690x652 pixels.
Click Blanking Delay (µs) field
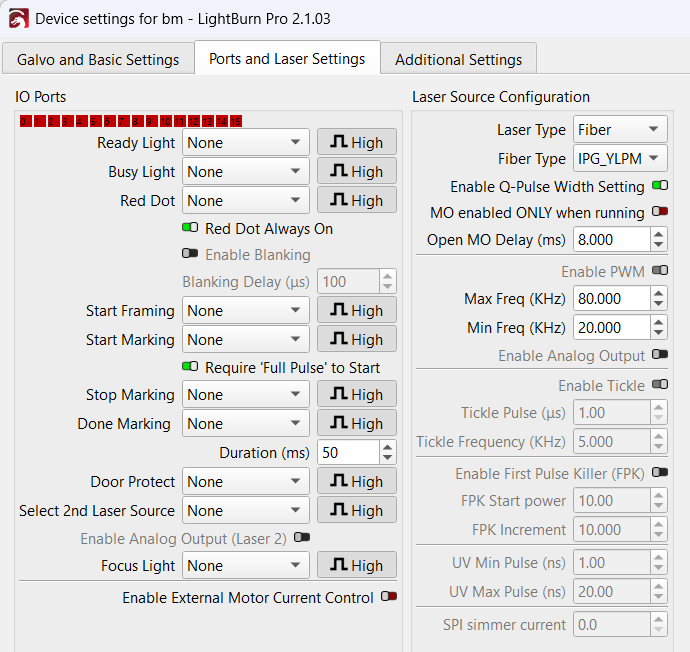[x=348, y=281]
